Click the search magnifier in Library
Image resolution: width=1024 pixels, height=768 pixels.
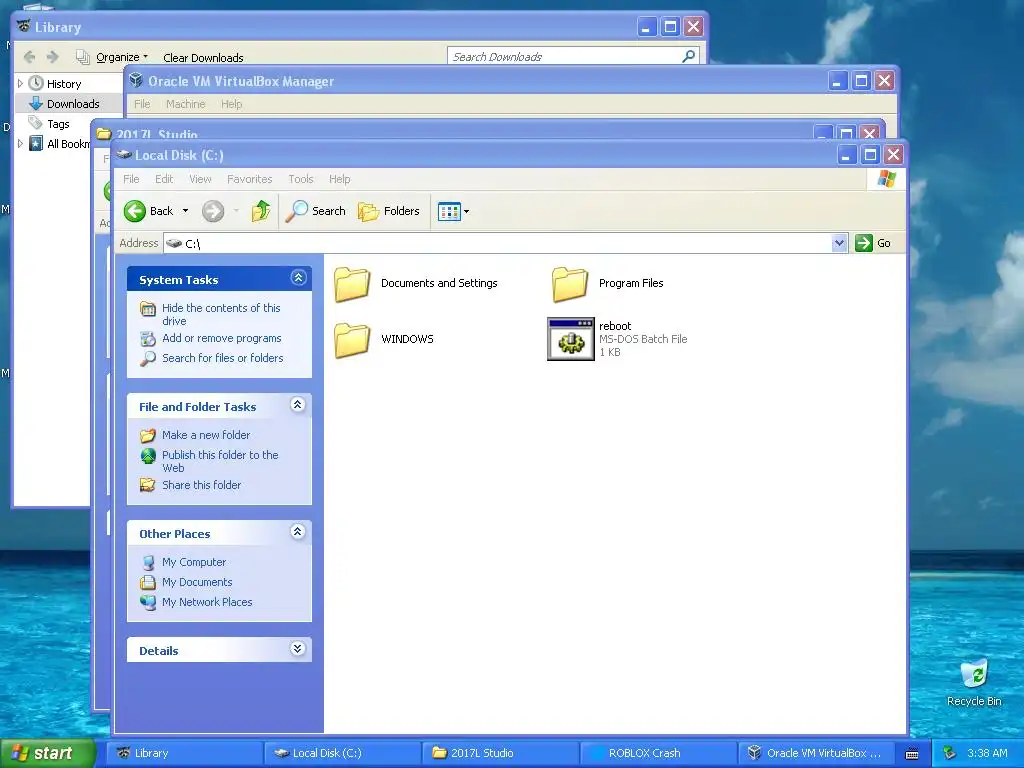[x=688, y=56]
